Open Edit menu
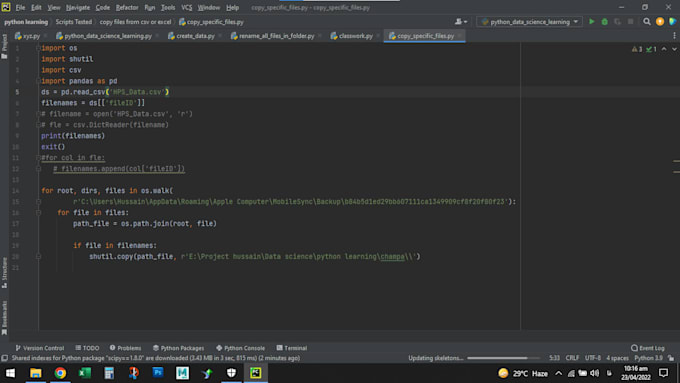The height and width of the screenshot is (383, 680). click(x=36, y=7)
